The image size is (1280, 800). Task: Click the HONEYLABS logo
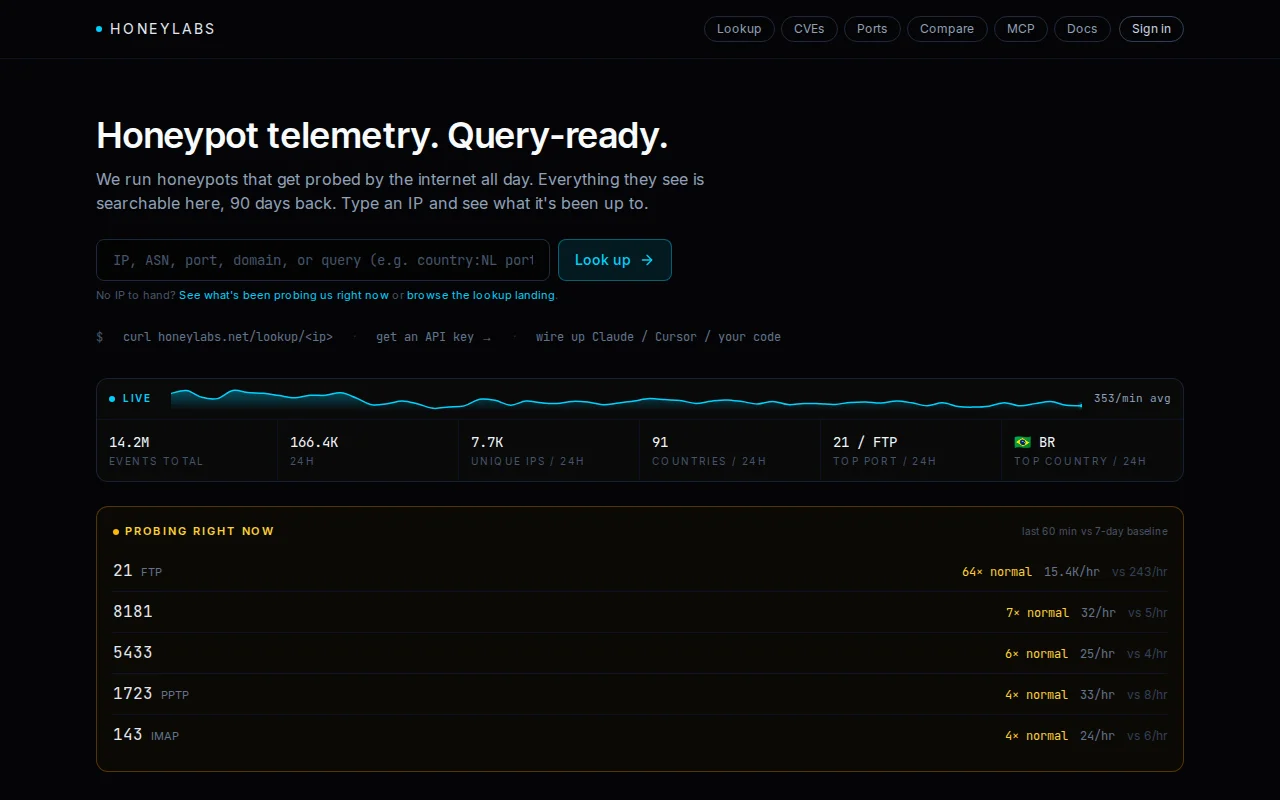(156, 29)
